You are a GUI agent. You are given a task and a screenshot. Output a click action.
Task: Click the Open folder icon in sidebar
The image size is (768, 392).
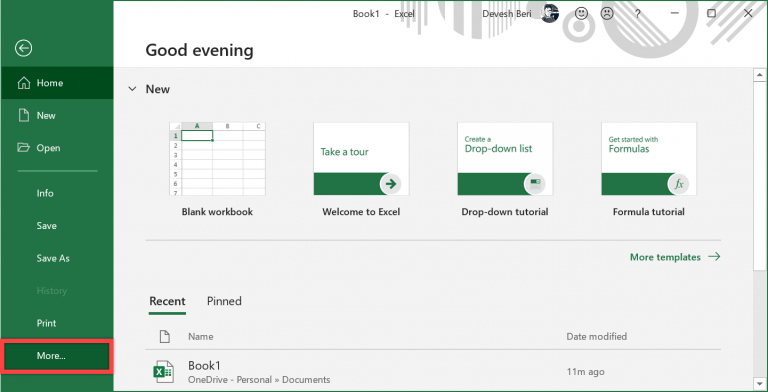coord(24,147)
